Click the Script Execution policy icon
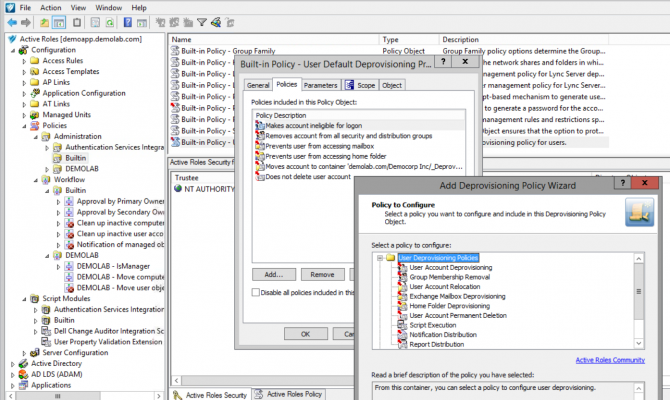Screen dimensions: 670x400 click(x=403, y=325)
